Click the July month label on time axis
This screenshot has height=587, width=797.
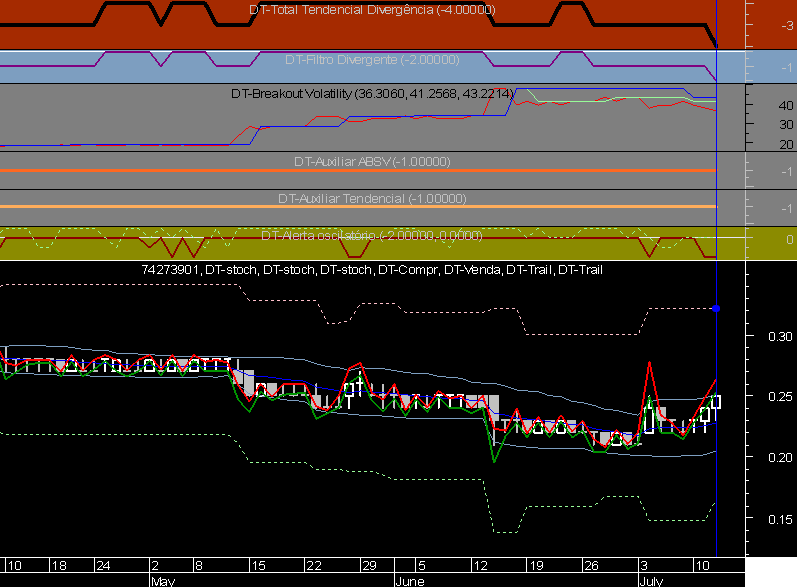tap(651, 581)
